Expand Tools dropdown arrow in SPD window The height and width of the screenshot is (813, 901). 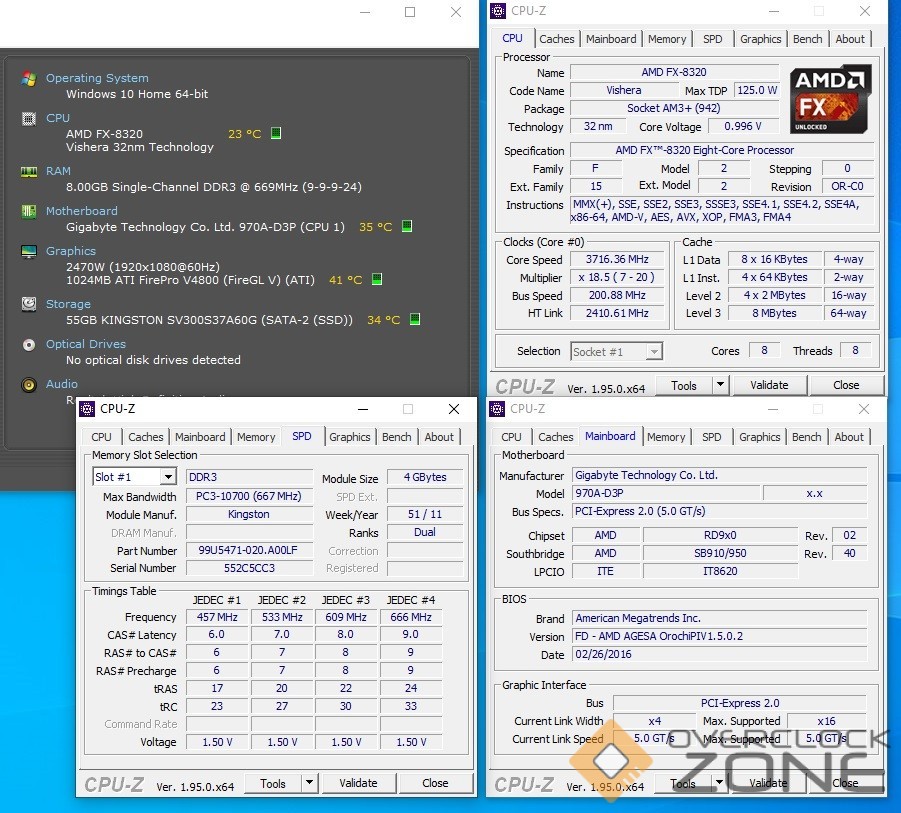(x=310, y=783)
